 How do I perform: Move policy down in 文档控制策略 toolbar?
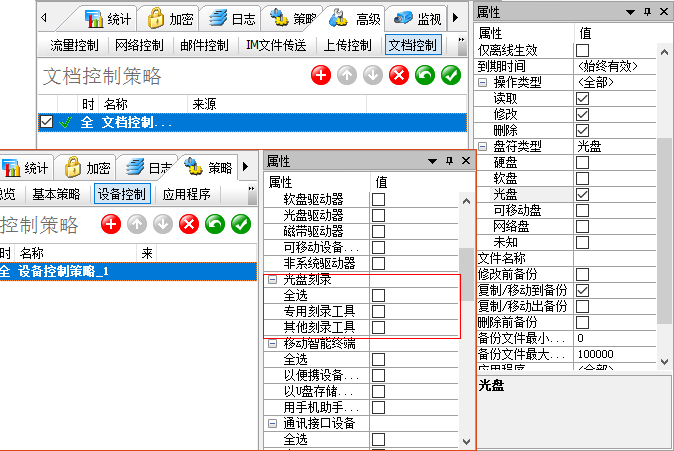pyautogui.click(x=373, y=76)
